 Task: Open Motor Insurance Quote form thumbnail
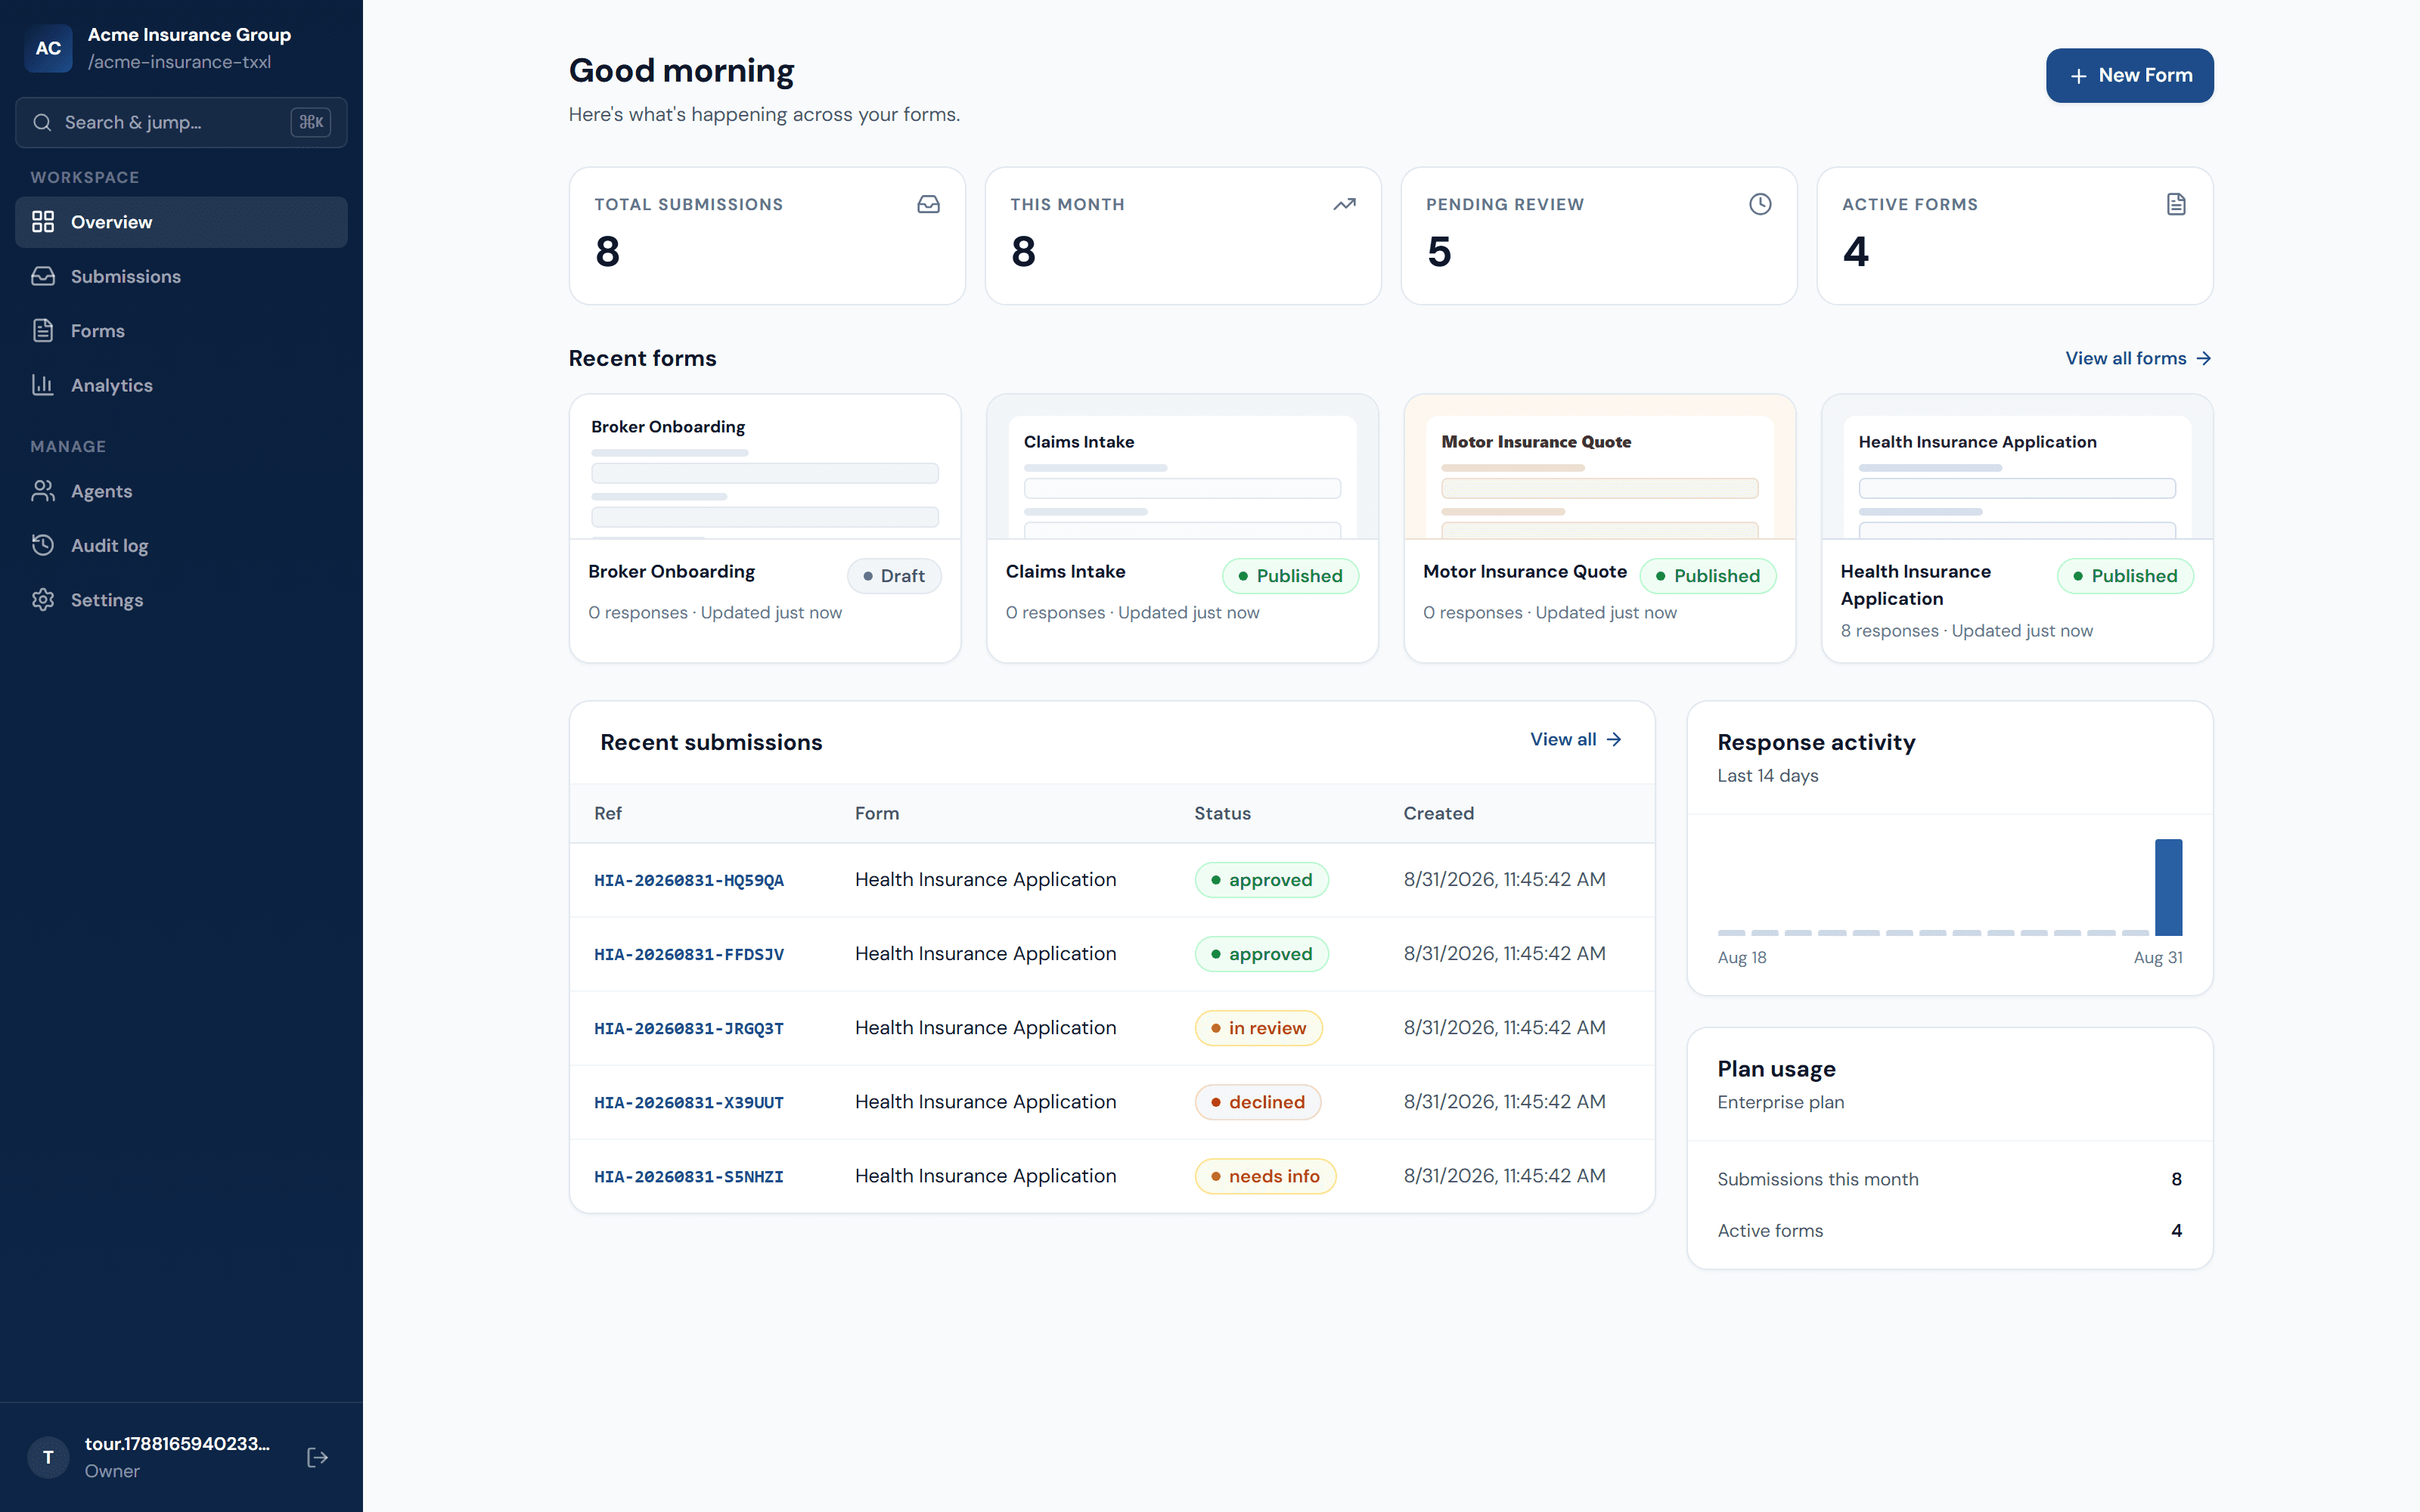pyautogui.click(x=1599, y=467)
